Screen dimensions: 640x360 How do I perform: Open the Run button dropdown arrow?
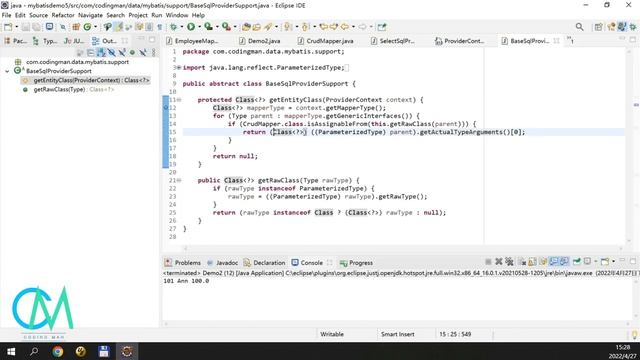[x=200, y=27]
